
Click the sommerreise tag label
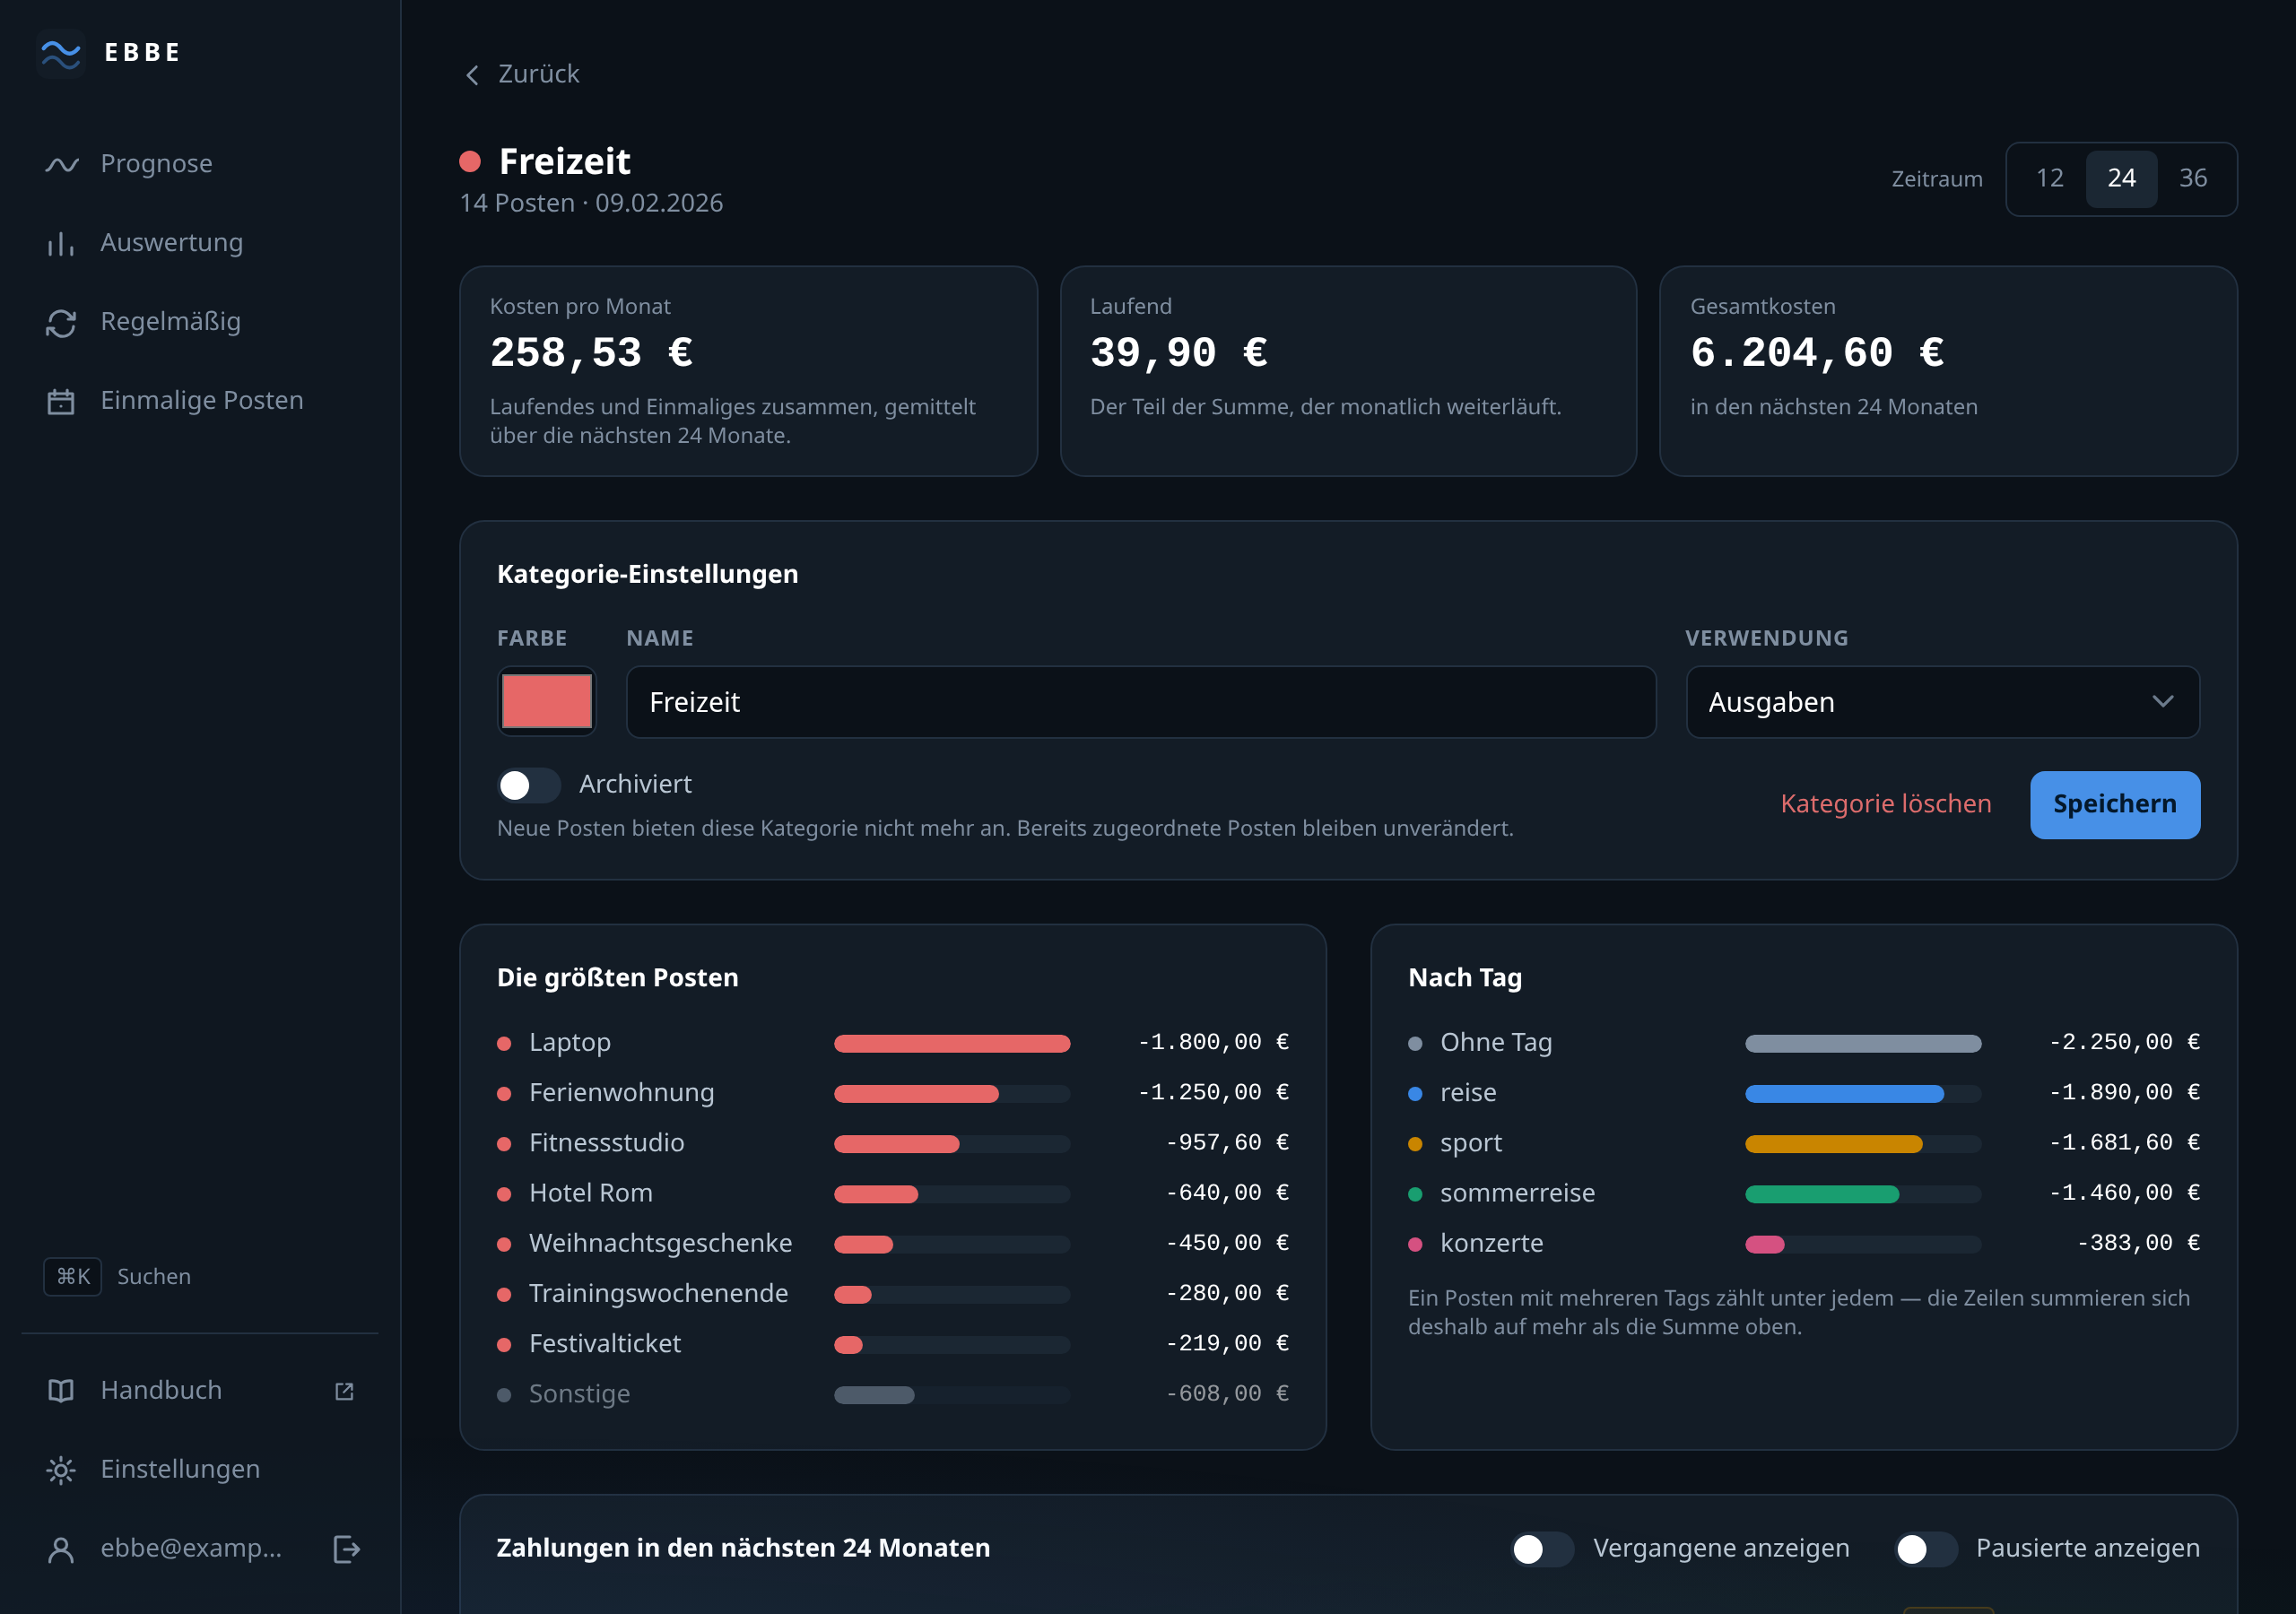point(1517,1193)
